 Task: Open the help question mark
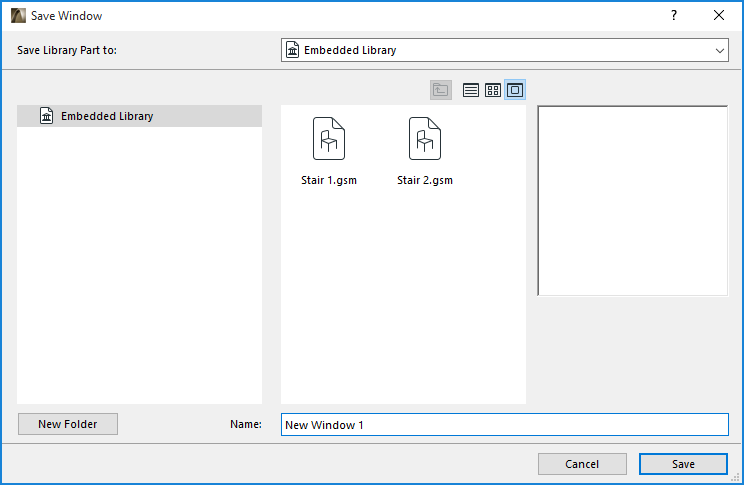pos(674,16)
